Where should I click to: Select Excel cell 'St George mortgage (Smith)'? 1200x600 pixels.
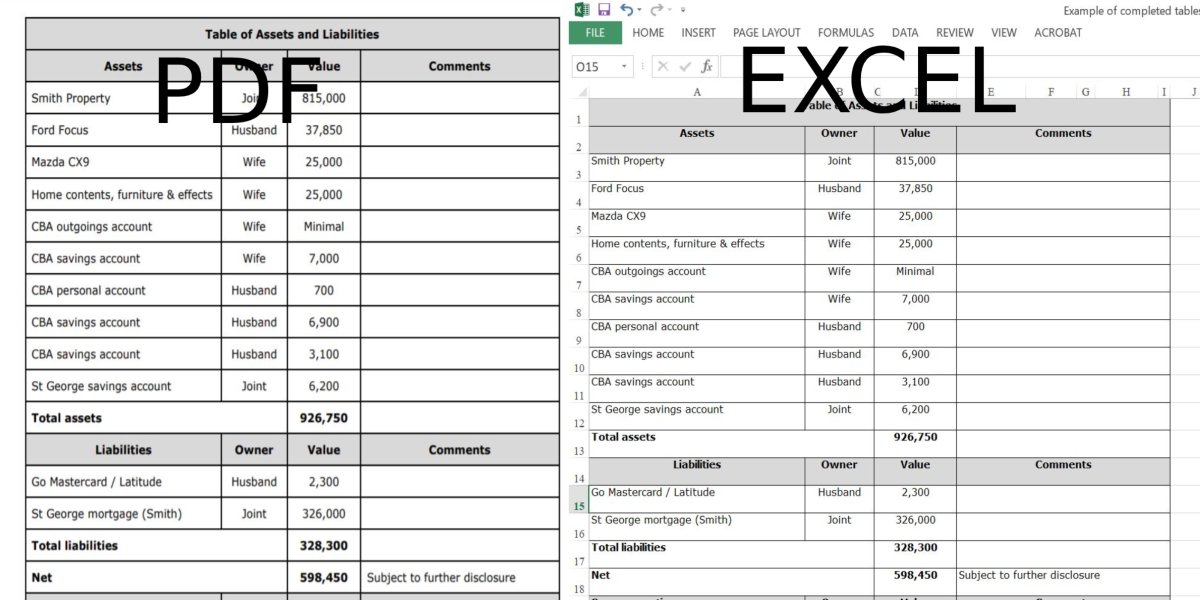tap(697, 527)
